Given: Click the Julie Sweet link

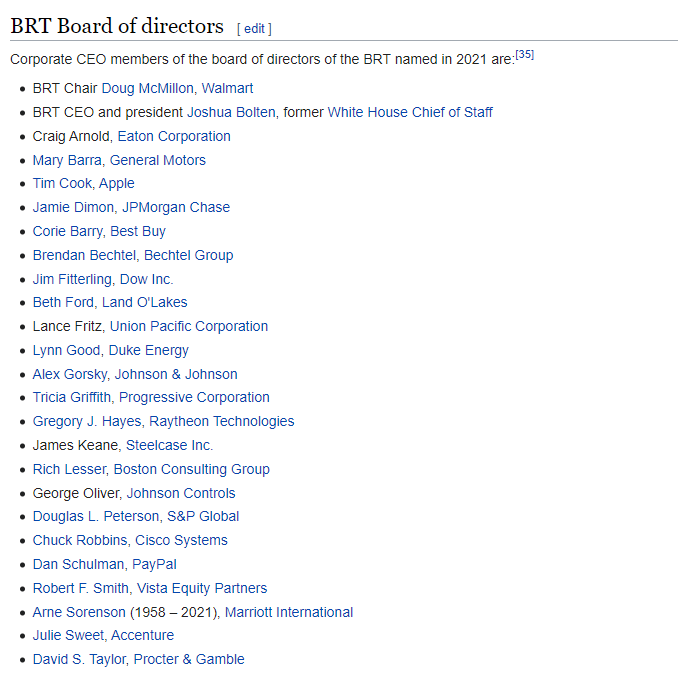Looking at the screenshot, I should click(68, 635).
